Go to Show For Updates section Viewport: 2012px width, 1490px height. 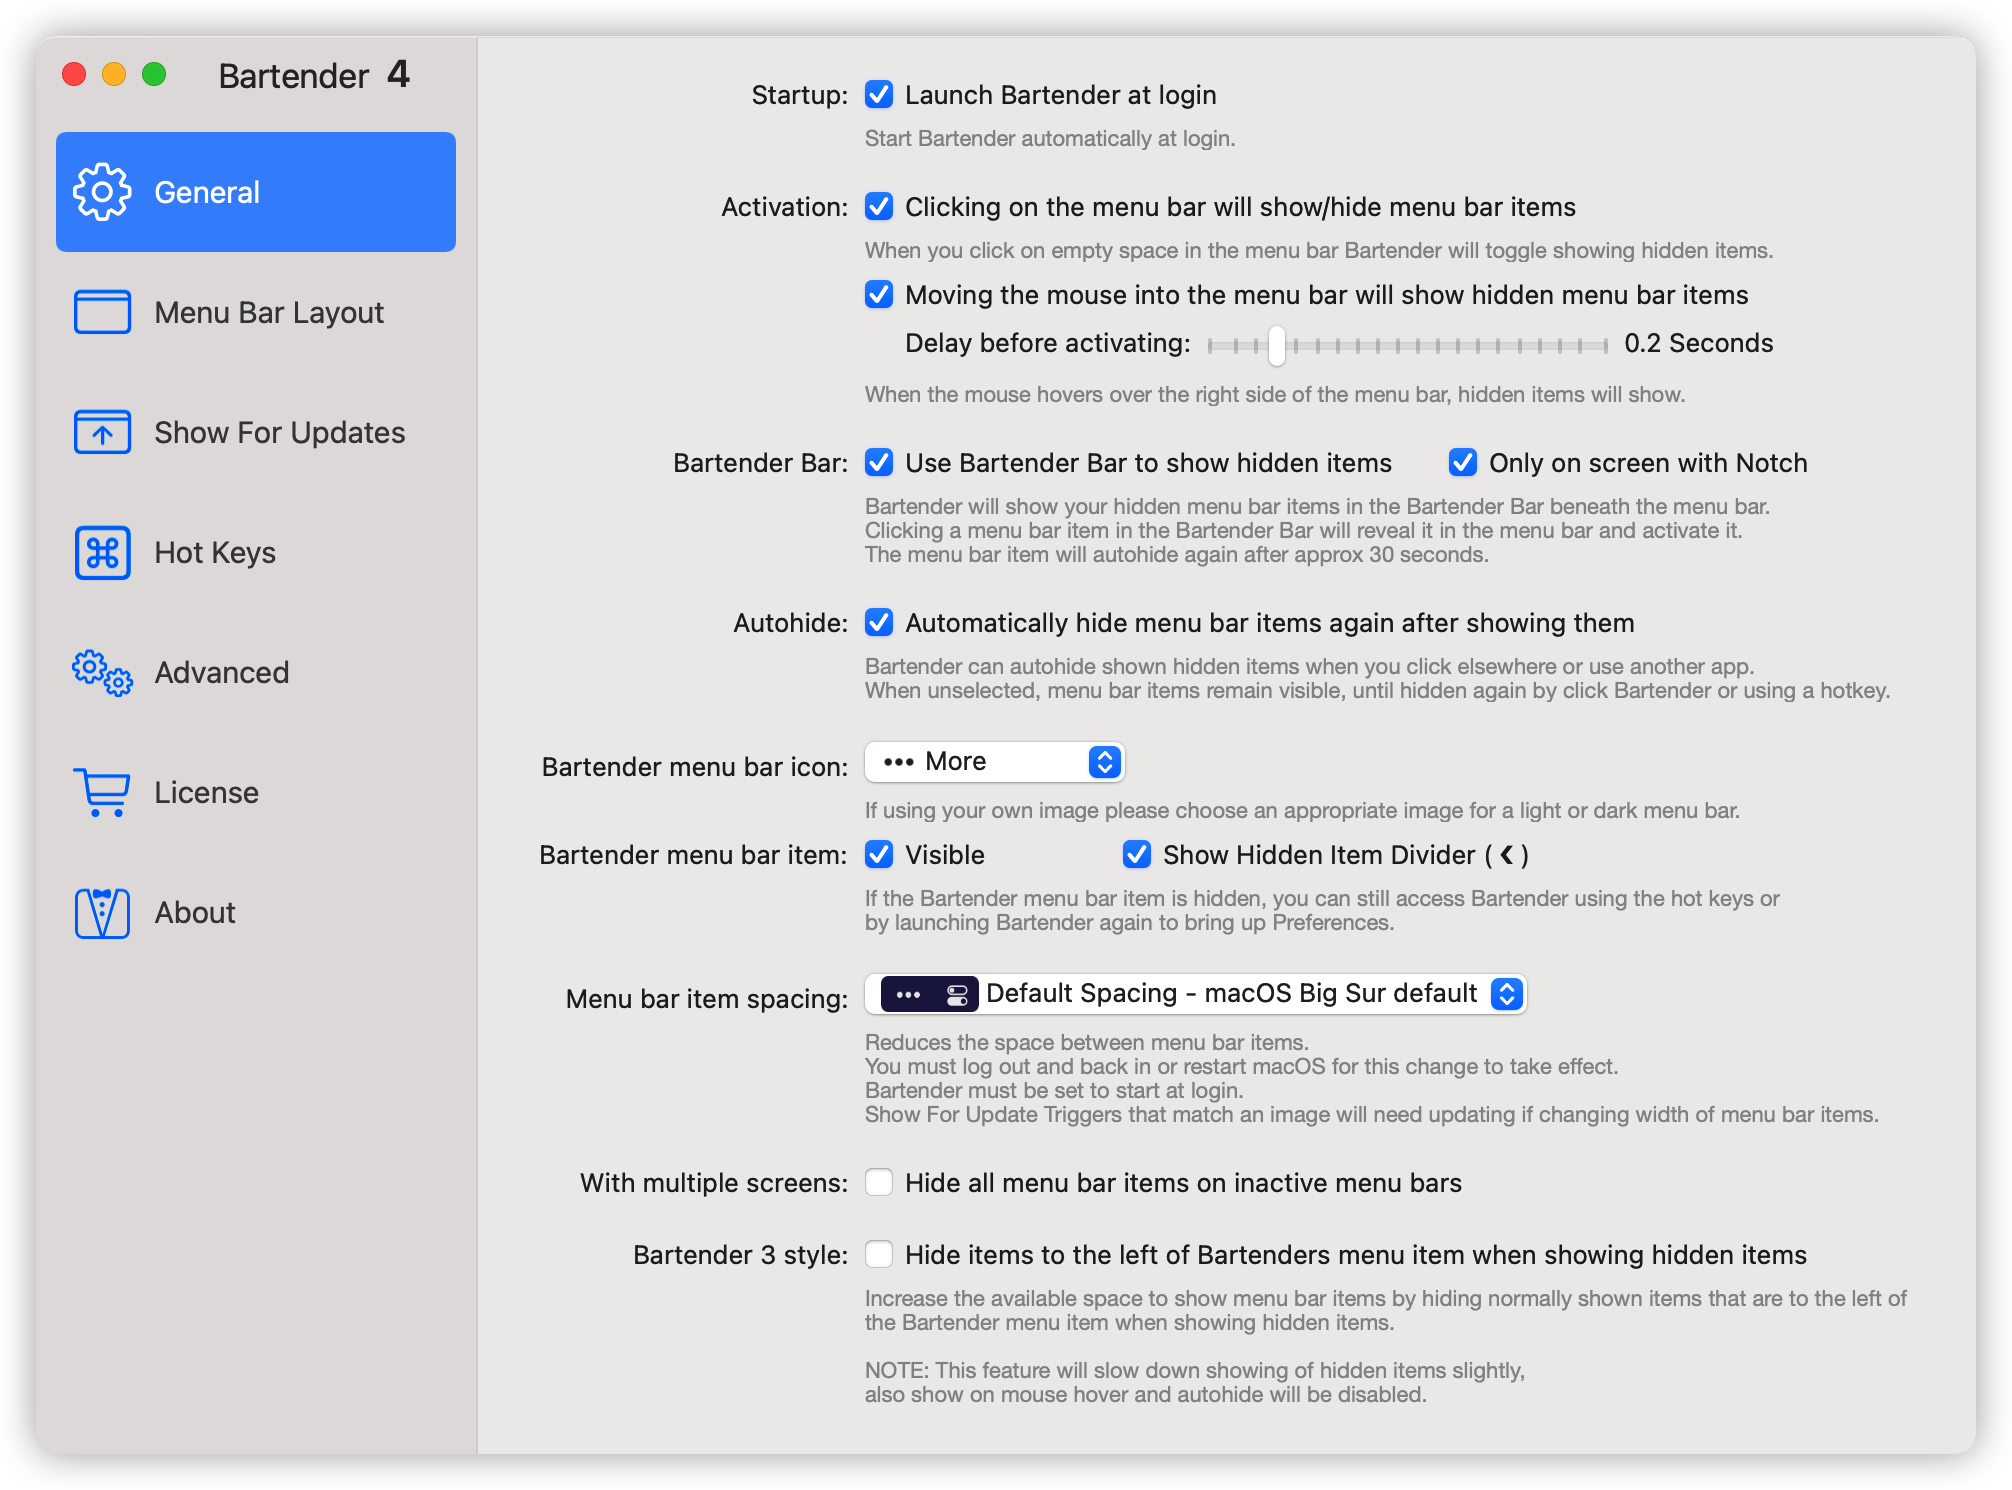click(x=256, y=432)
